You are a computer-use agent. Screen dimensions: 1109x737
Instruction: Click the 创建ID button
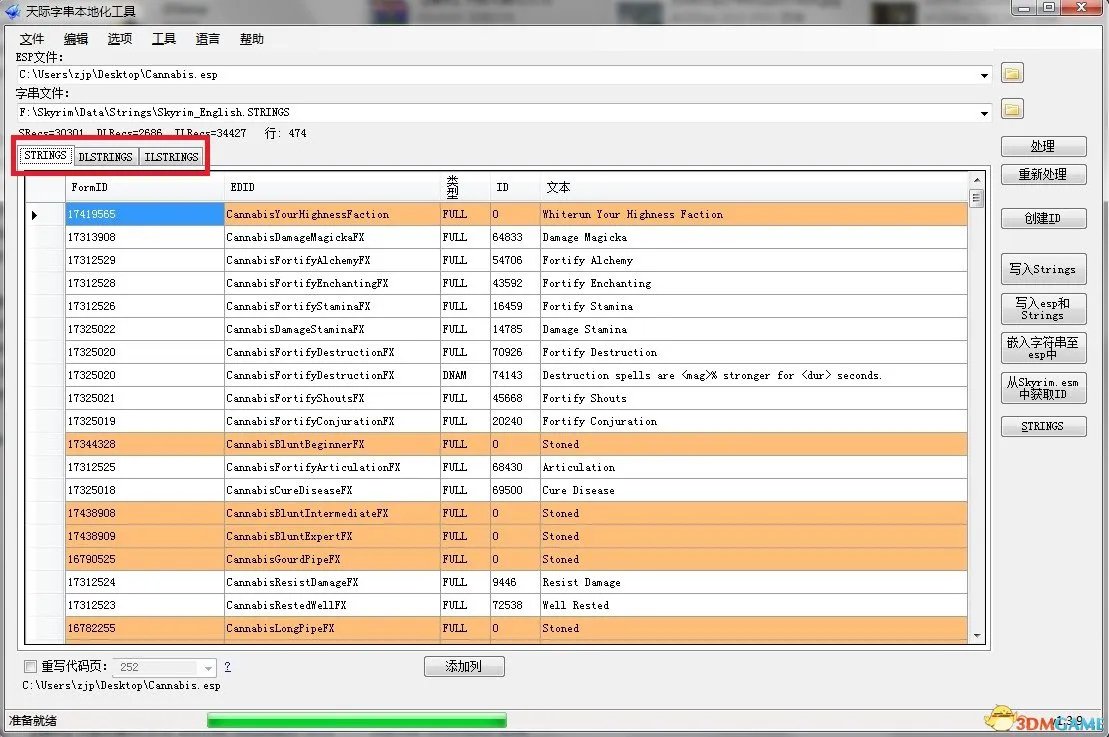point(1042,219)
